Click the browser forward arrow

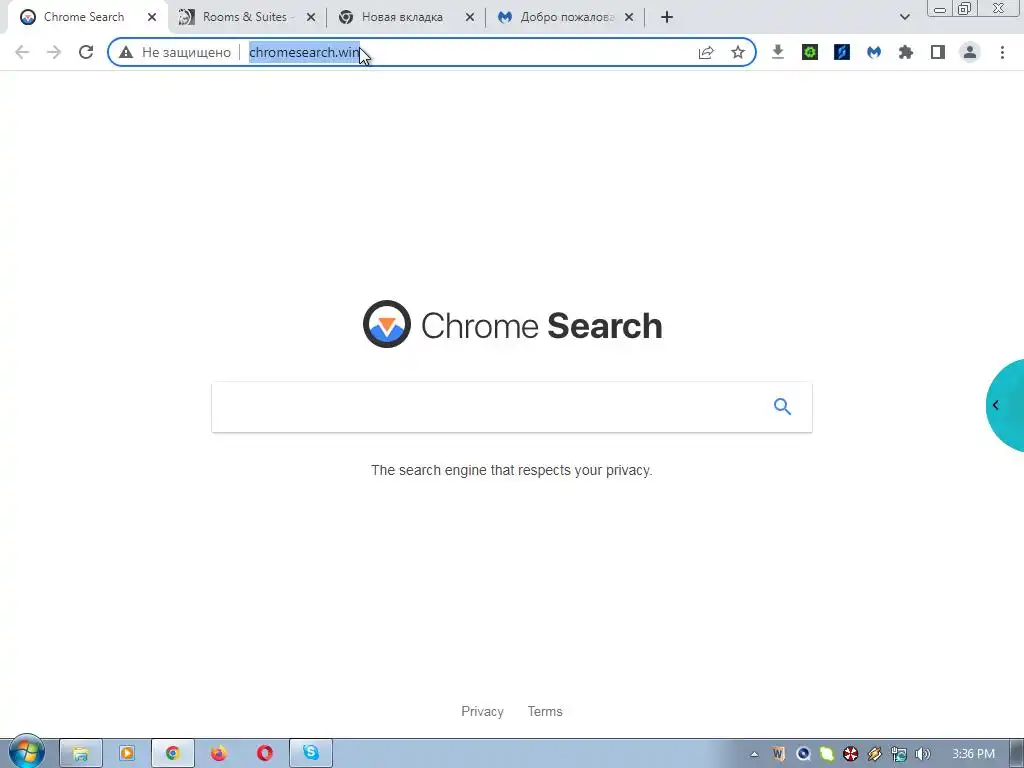pos(54,52)
